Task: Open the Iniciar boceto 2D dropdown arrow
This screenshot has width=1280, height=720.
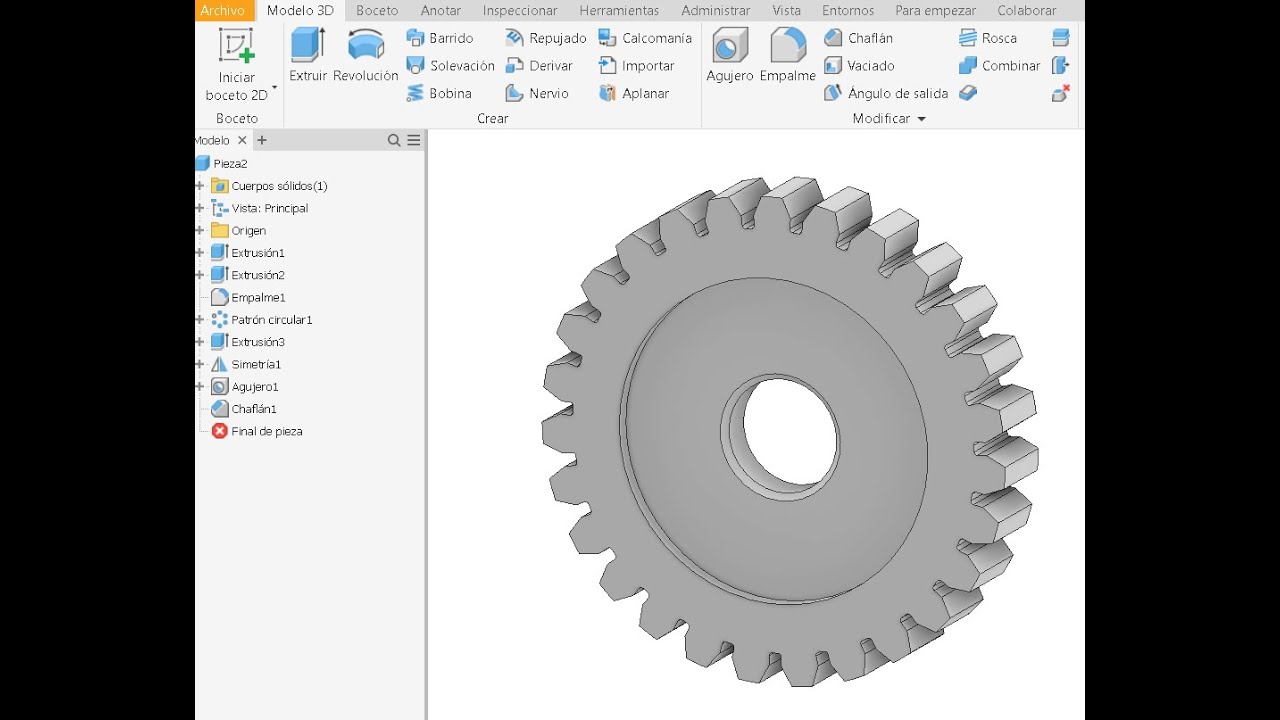Action: (x=274, y=88)
